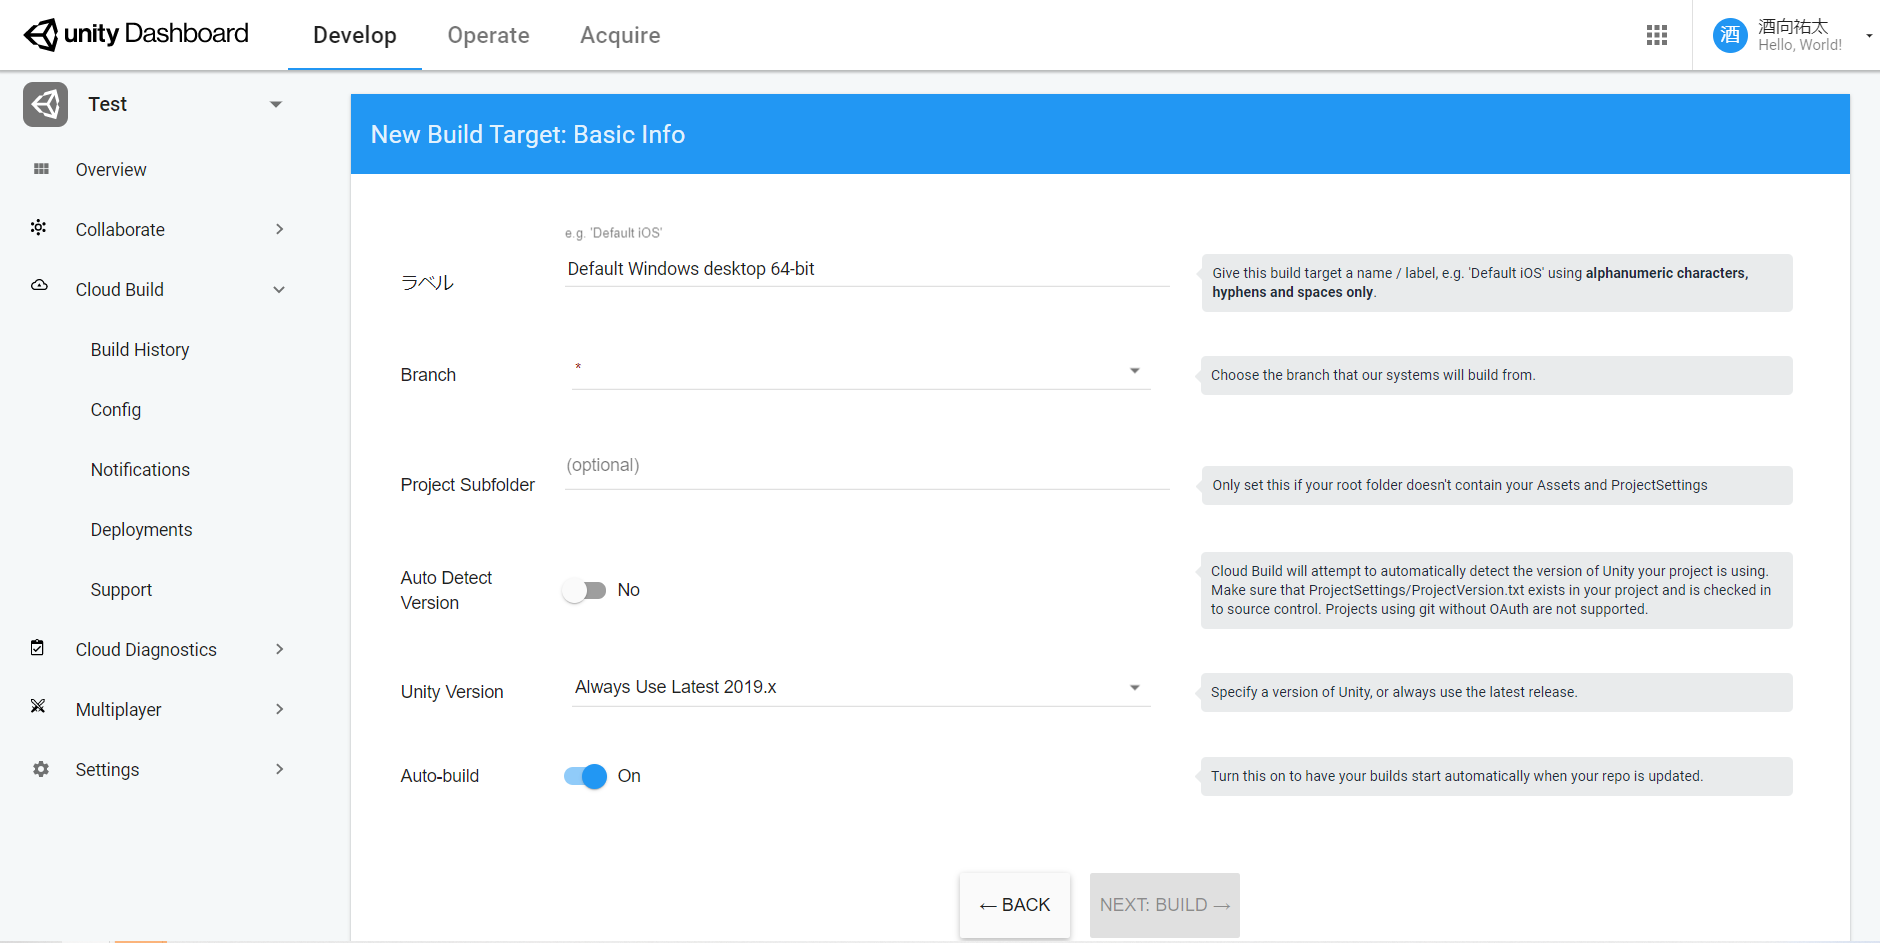
Task: Open the Branch dropdown
Action: 861,371
